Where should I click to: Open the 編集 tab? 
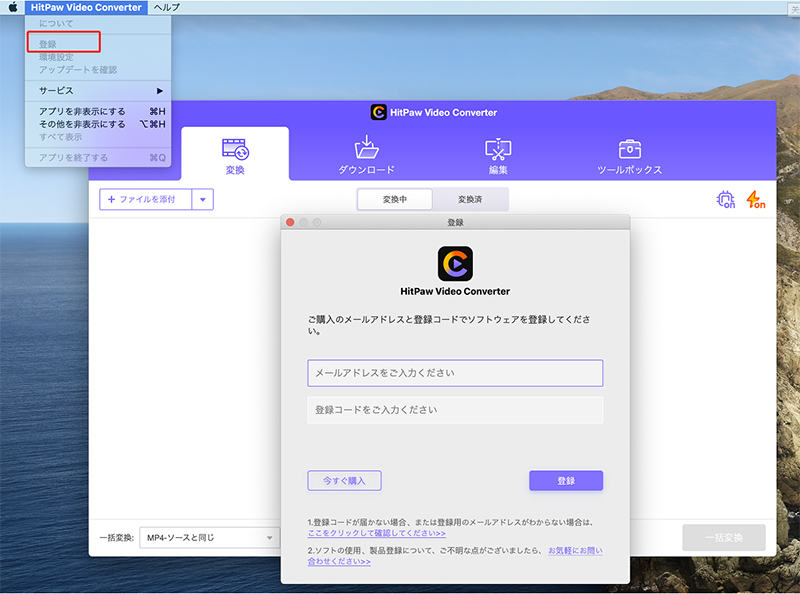[498, 155]
